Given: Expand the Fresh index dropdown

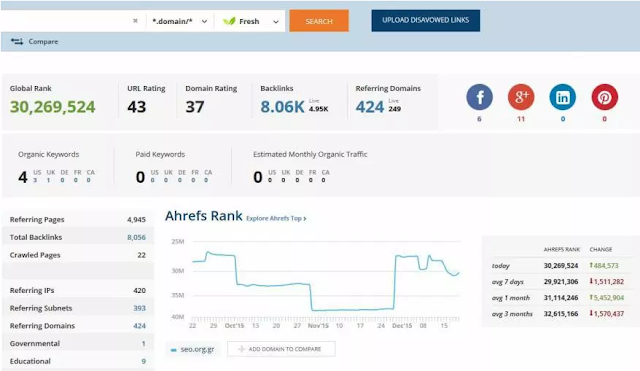Looking at the screenshot, I should click(250, 21).
